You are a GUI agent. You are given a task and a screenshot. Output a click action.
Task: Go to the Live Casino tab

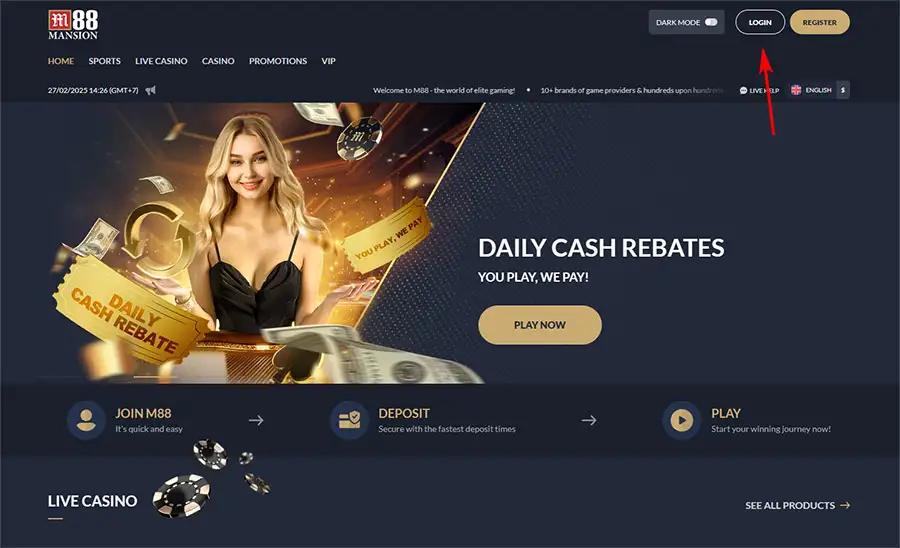click(161, 61)
